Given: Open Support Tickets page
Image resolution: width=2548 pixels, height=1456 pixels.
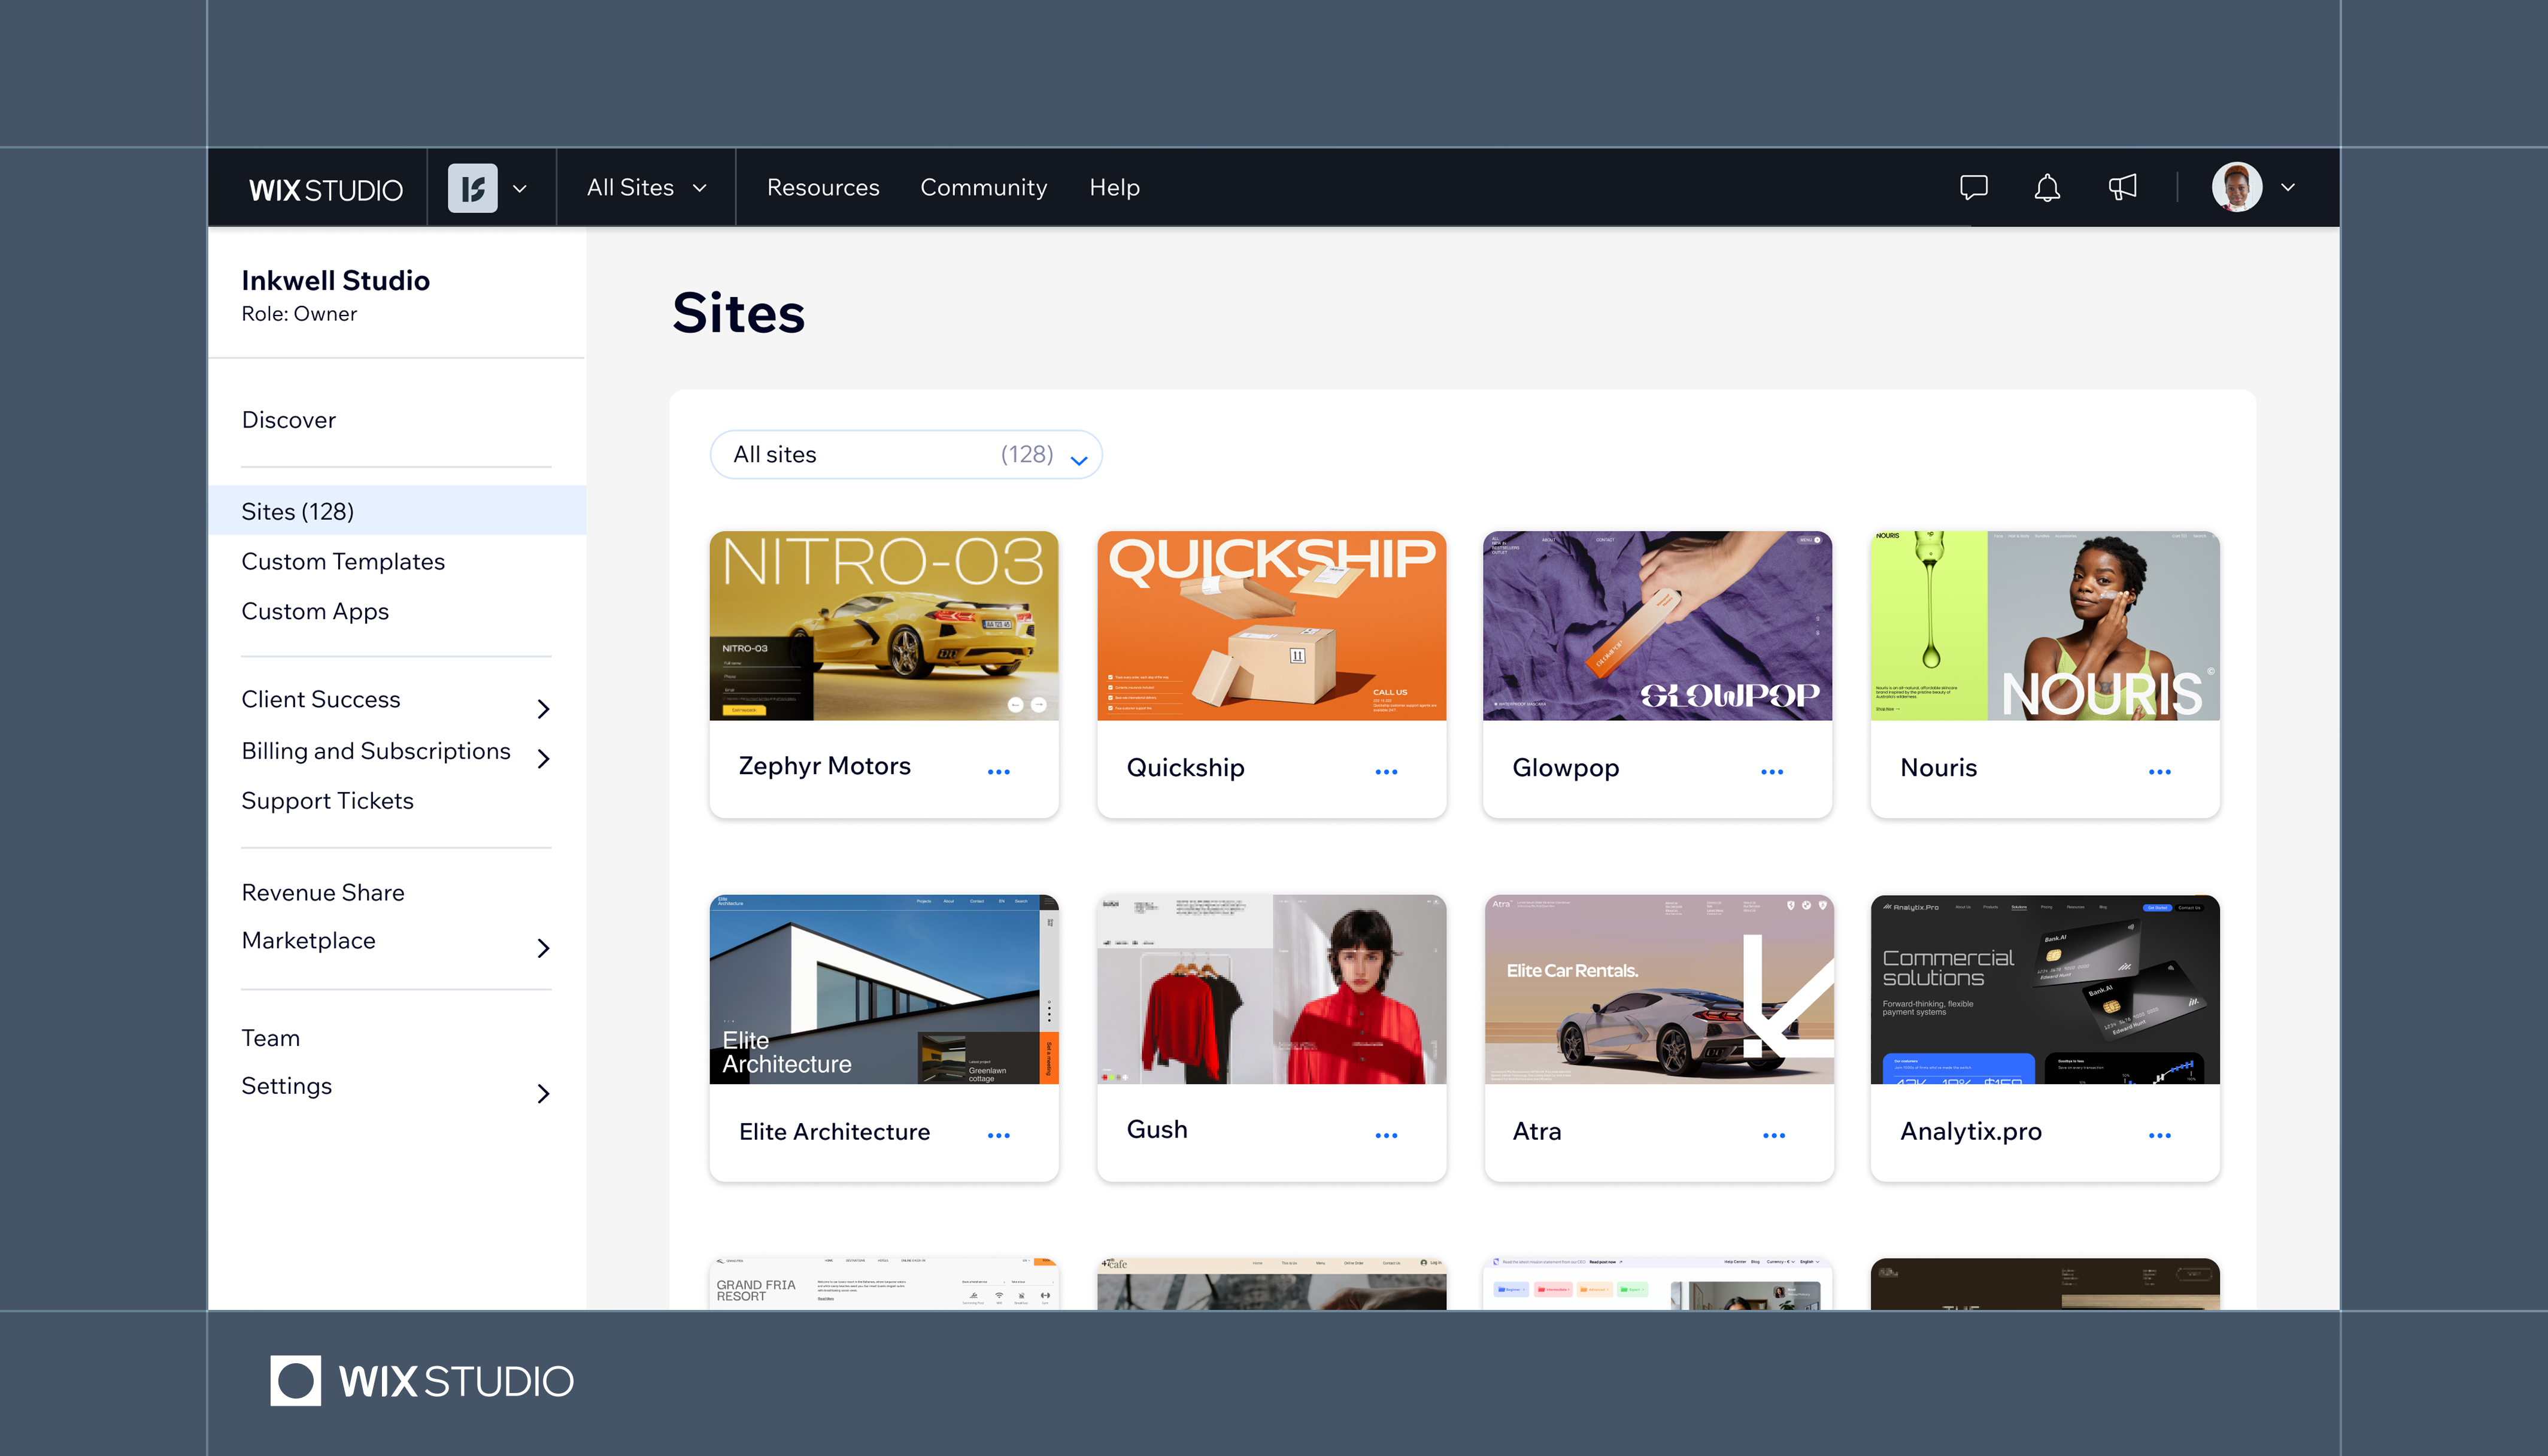Looking at the screenshot, I should [x=327, y=801].
